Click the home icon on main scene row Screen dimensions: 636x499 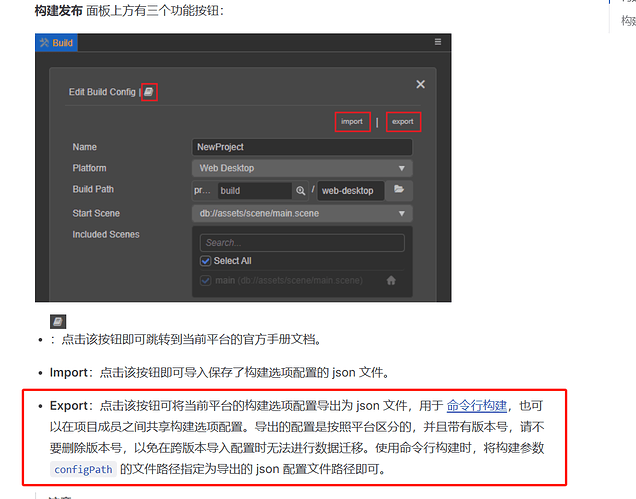[x=391, y=280]
